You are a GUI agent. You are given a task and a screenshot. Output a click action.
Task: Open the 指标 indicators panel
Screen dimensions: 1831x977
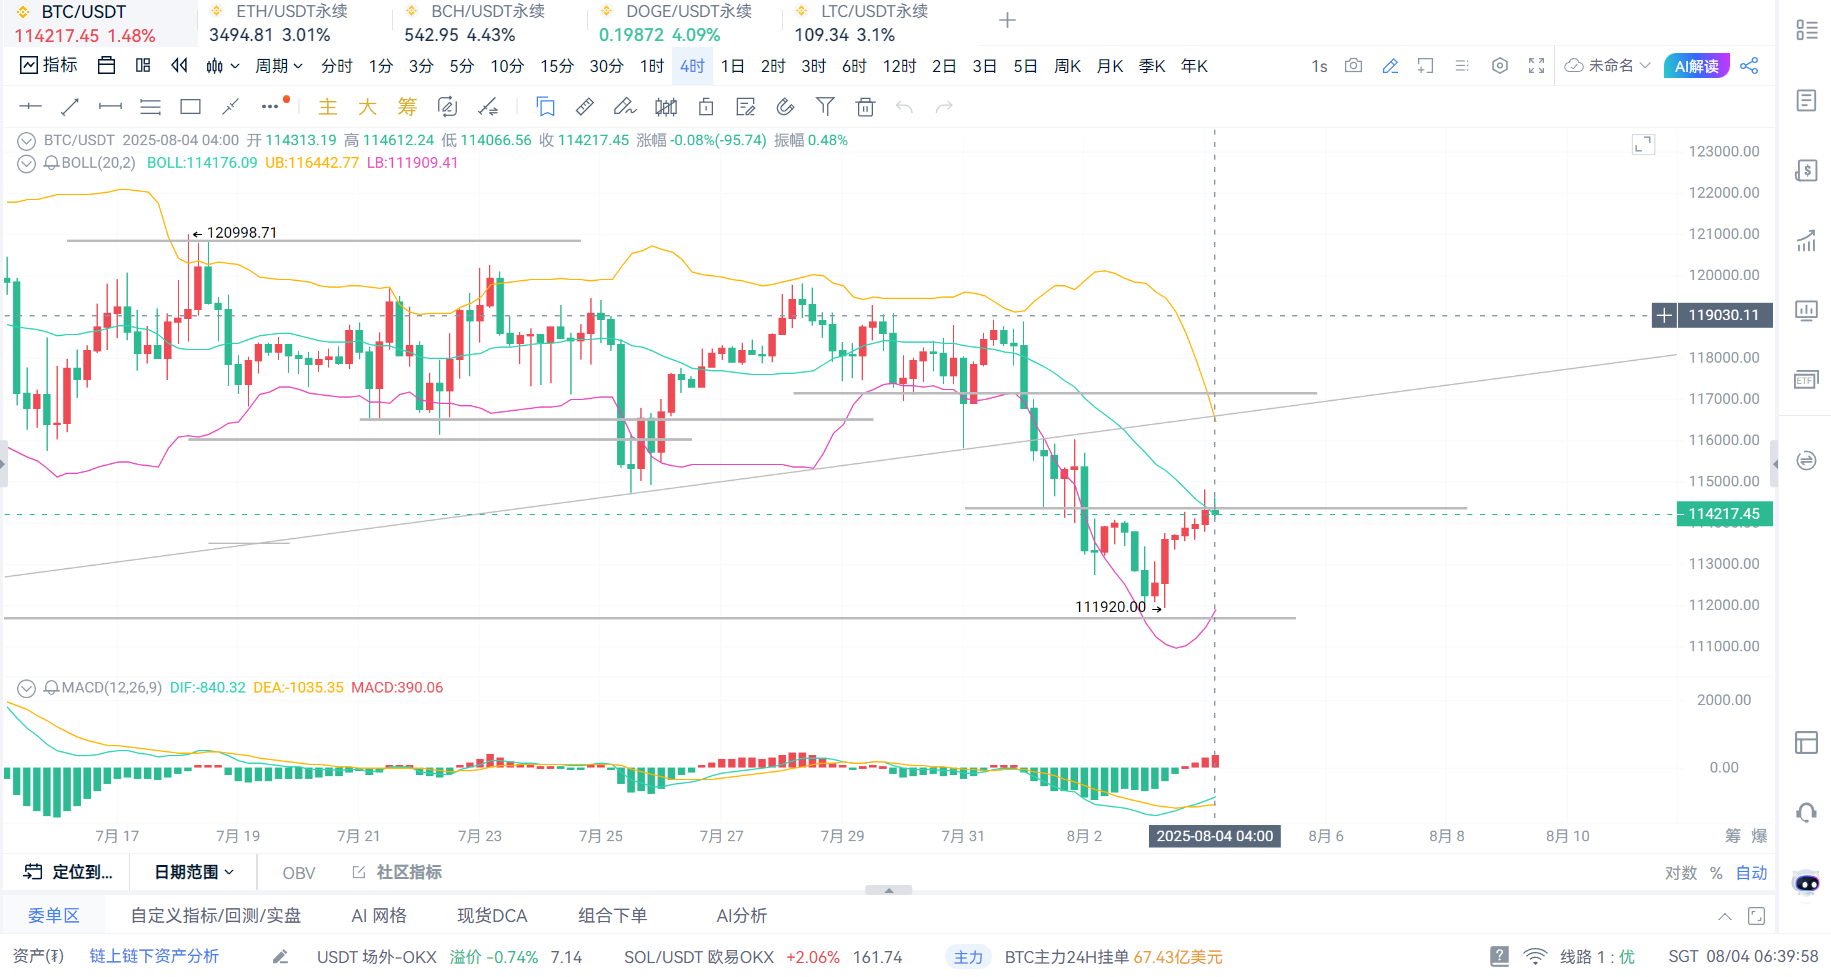click(48, 66)
